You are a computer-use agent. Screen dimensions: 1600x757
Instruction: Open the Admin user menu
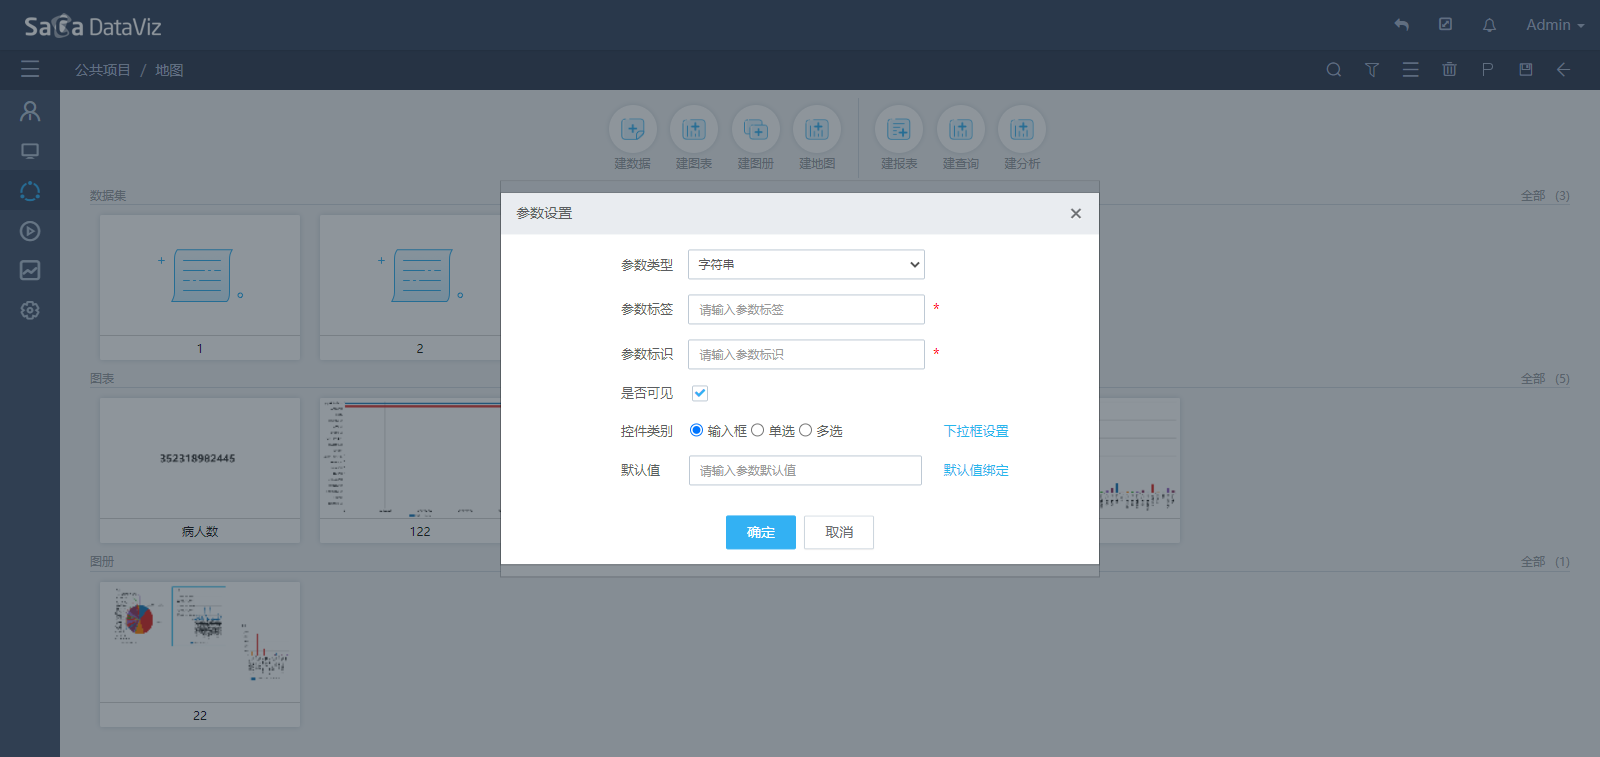click(x=1554, y=25)
